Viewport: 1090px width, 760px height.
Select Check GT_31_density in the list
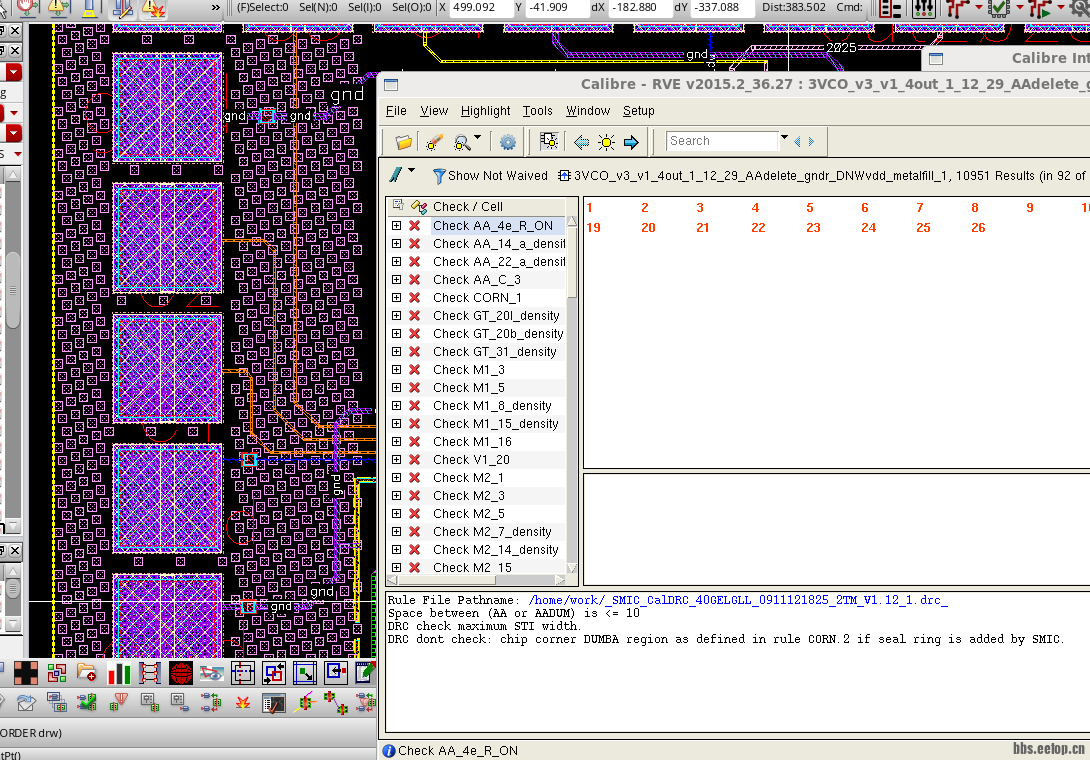point(494,352)
